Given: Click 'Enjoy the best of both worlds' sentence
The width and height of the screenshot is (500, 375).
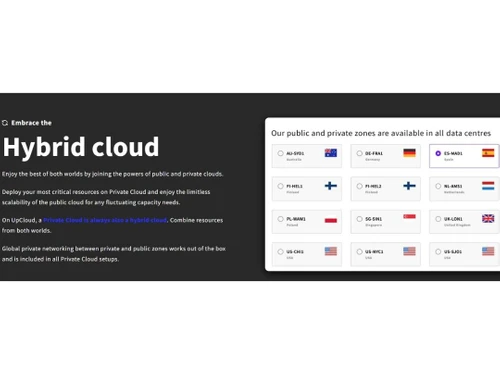Looking at the screenshot, I should (x=112, y=174).
